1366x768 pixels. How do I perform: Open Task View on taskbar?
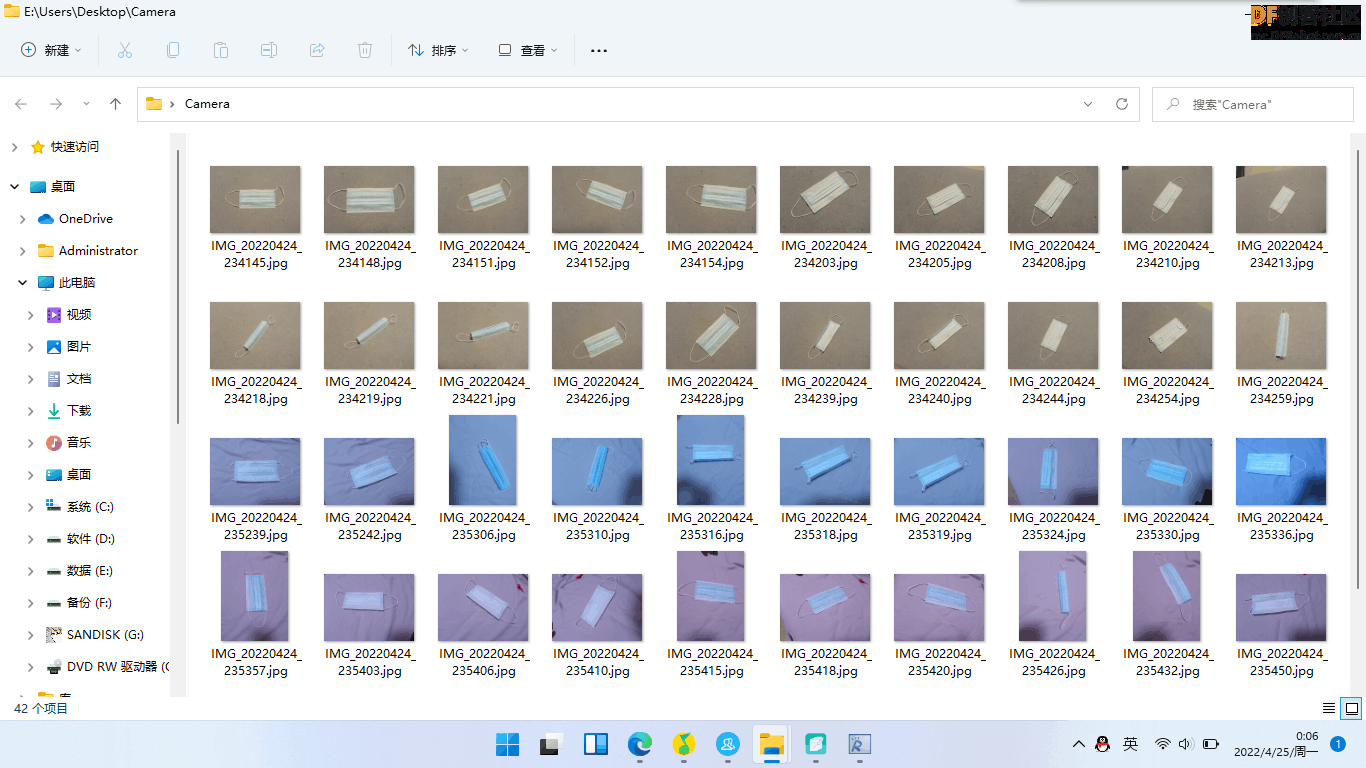click(551, 744)
